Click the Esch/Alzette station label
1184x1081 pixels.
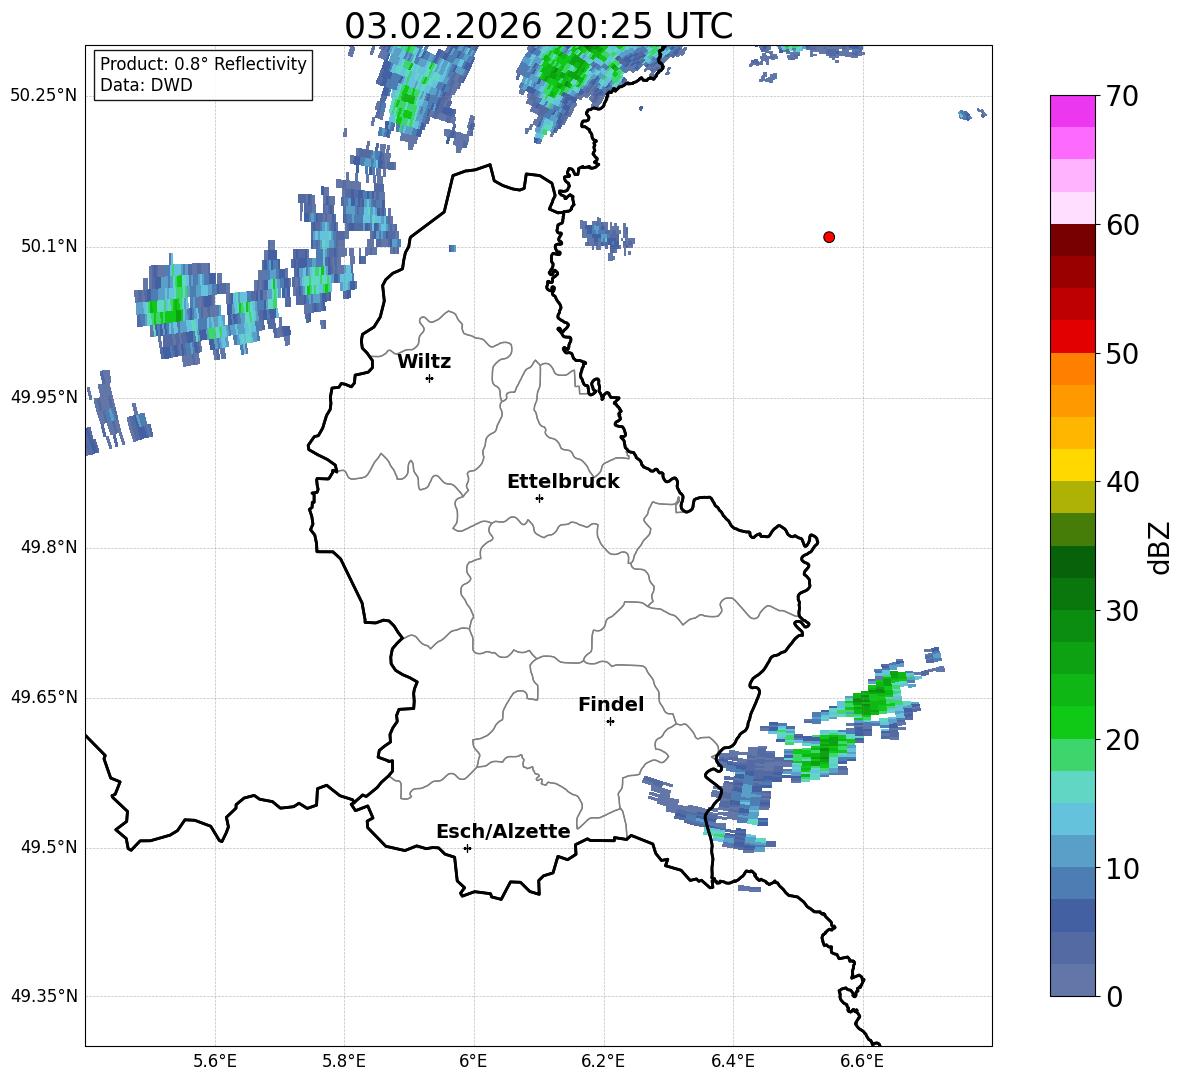pos(503,831)
